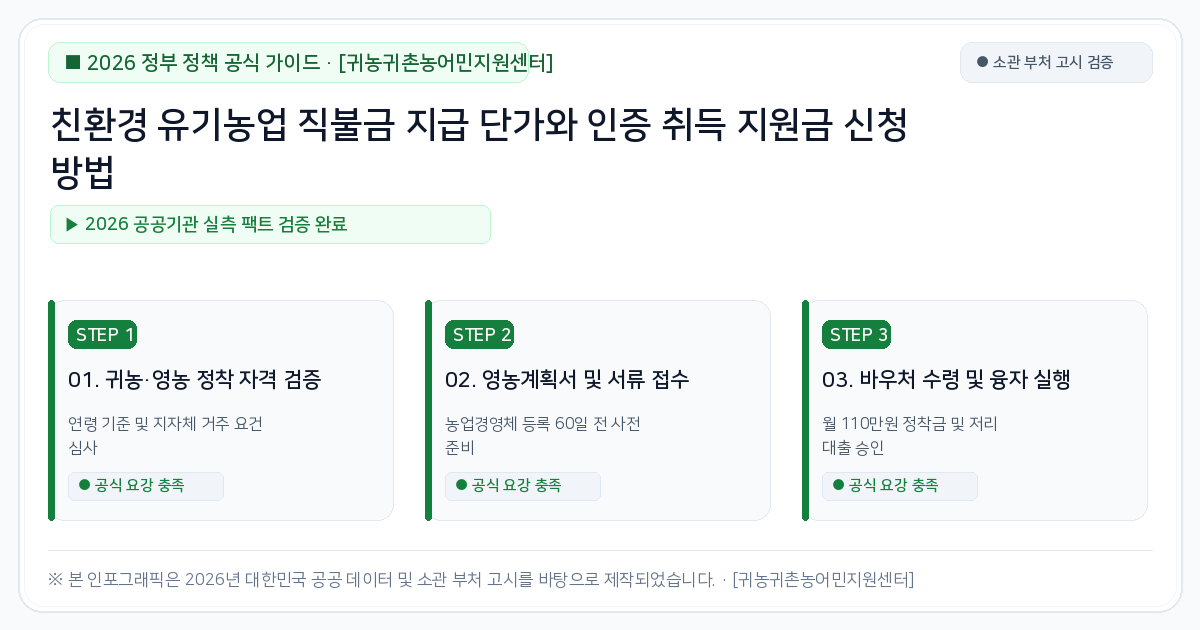Click the green square icon in the header banner
The height and width of the screenshot is (630, 1200).
(x=72, y=63)
